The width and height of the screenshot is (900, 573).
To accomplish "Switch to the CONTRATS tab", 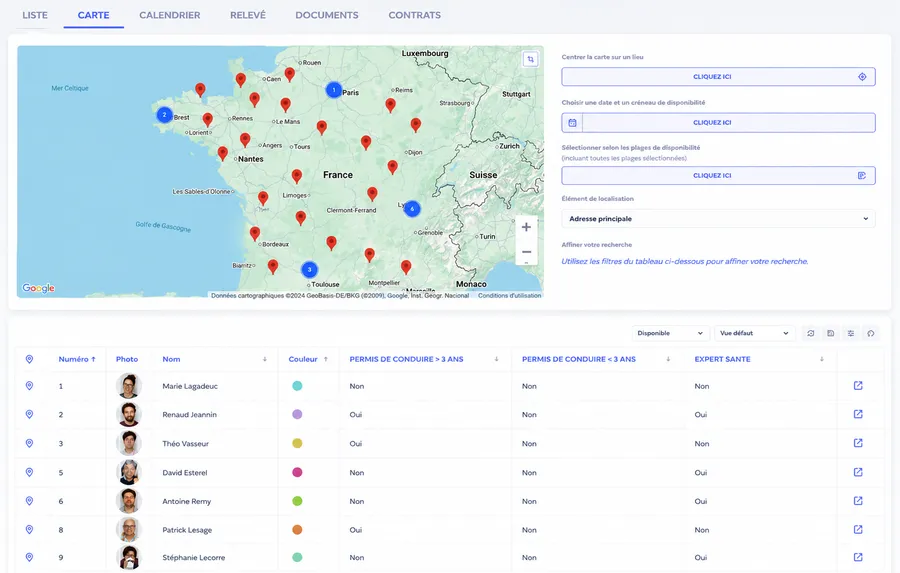I will click(x=414, y=16).
